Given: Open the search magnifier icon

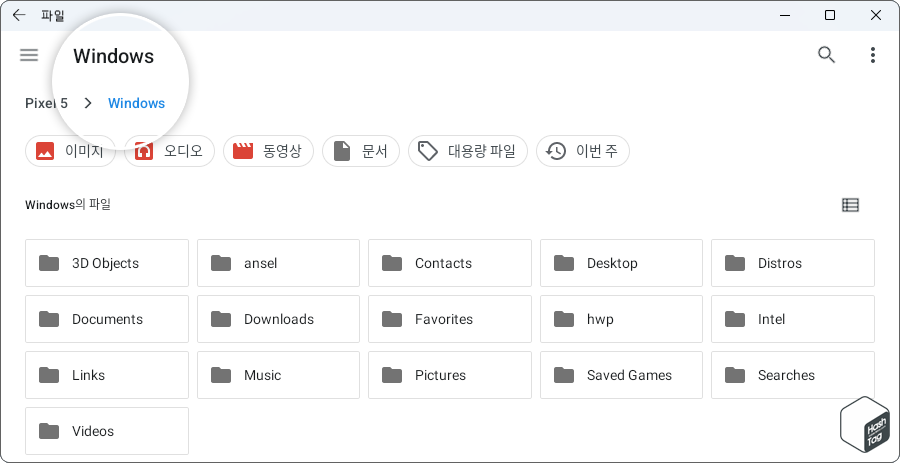Looking at the screenshot, I should (x=826, y=55).
